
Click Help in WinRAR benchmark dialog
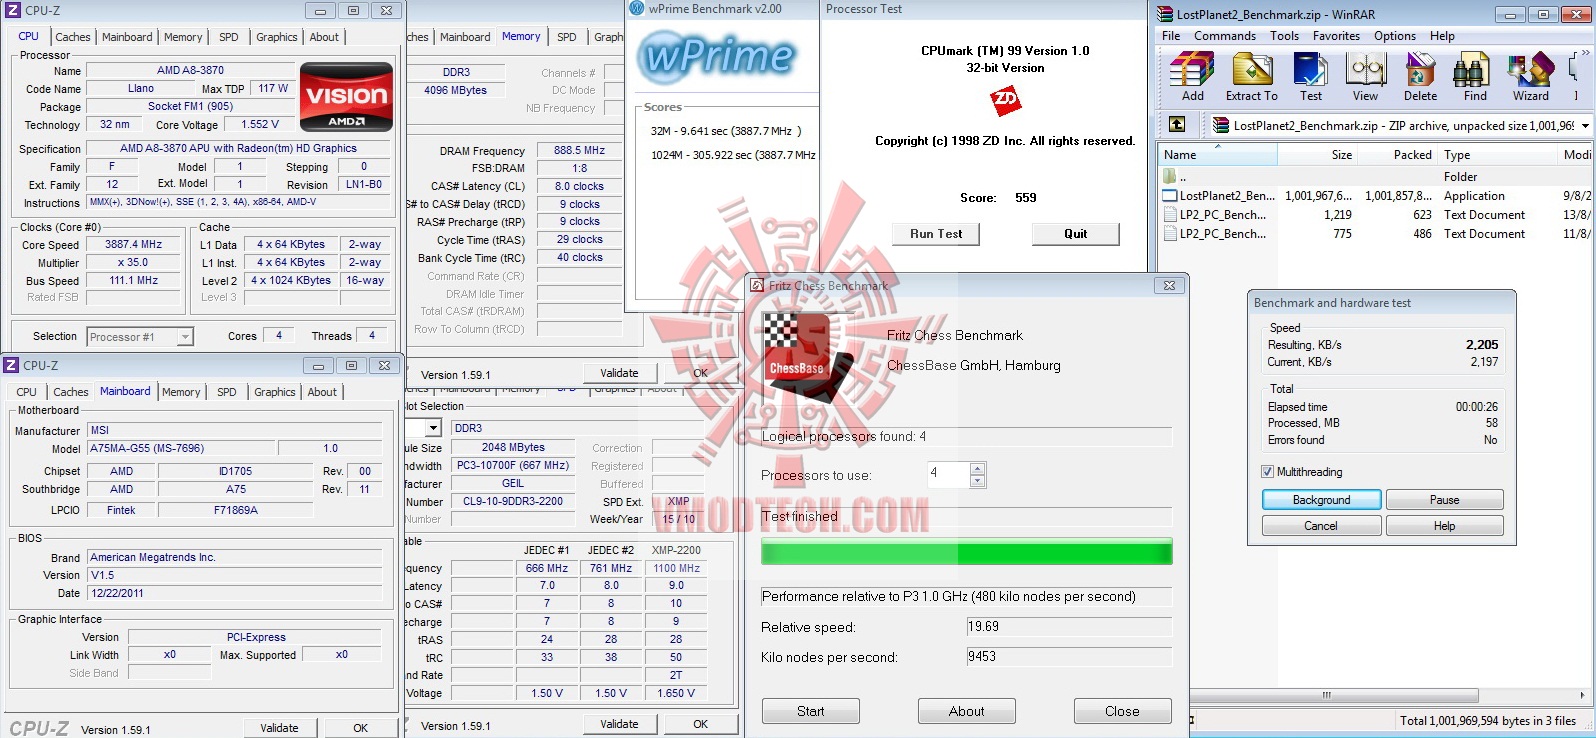tap(1445, 526)
